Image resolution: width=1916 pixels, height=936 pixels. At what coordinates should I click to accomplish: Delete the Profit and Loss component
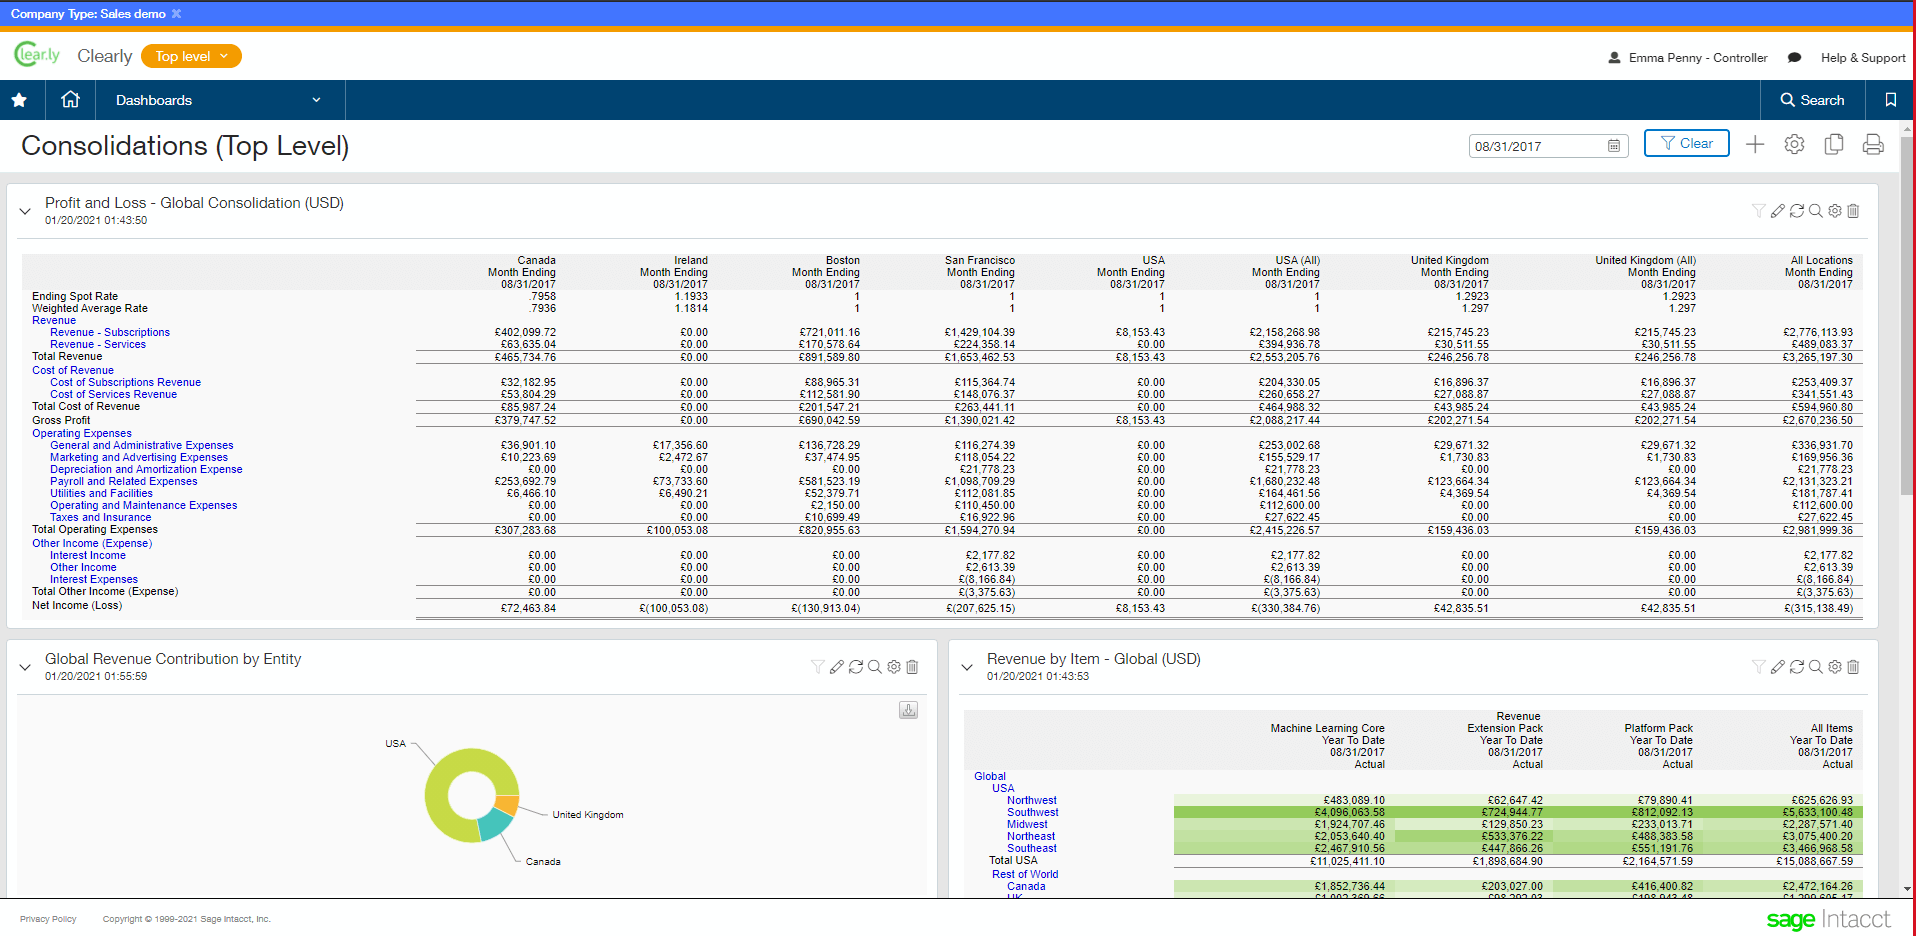1853,211
